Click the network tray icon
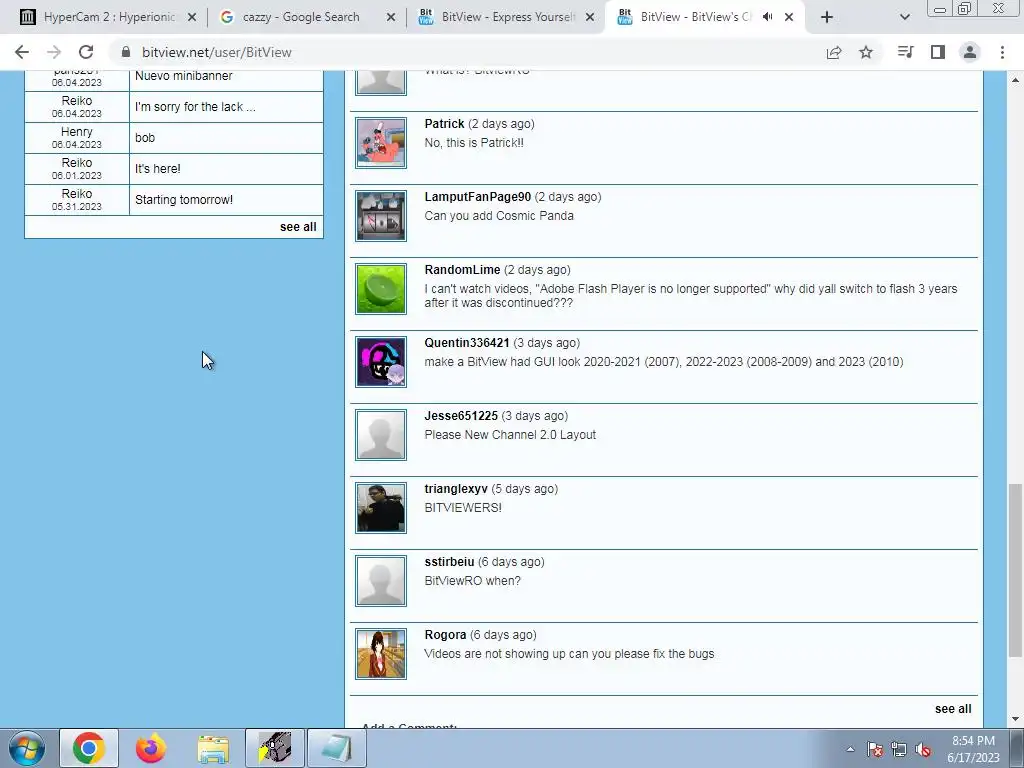The image size is (1024, 768). [899, 750]
